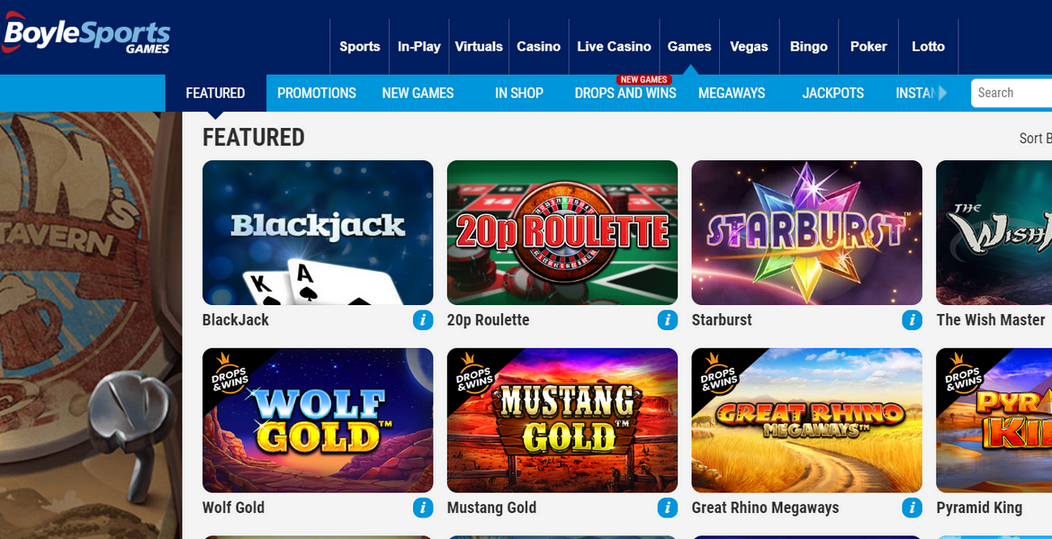1052x539 pixels.
Task: Go to Live Casino menu item
Action: 614,46
